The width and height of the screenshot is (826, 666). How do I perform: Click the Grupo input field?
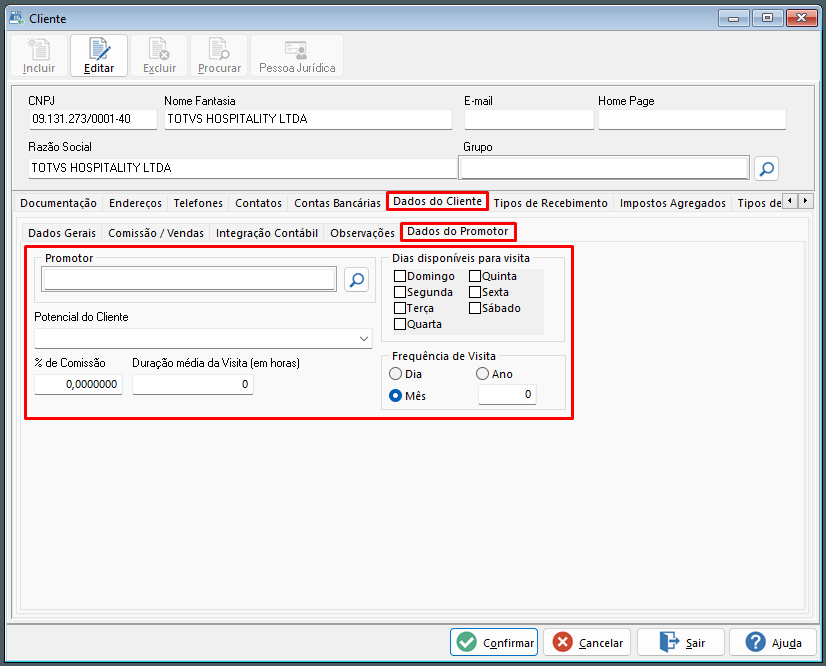click(x=605, y=168)
